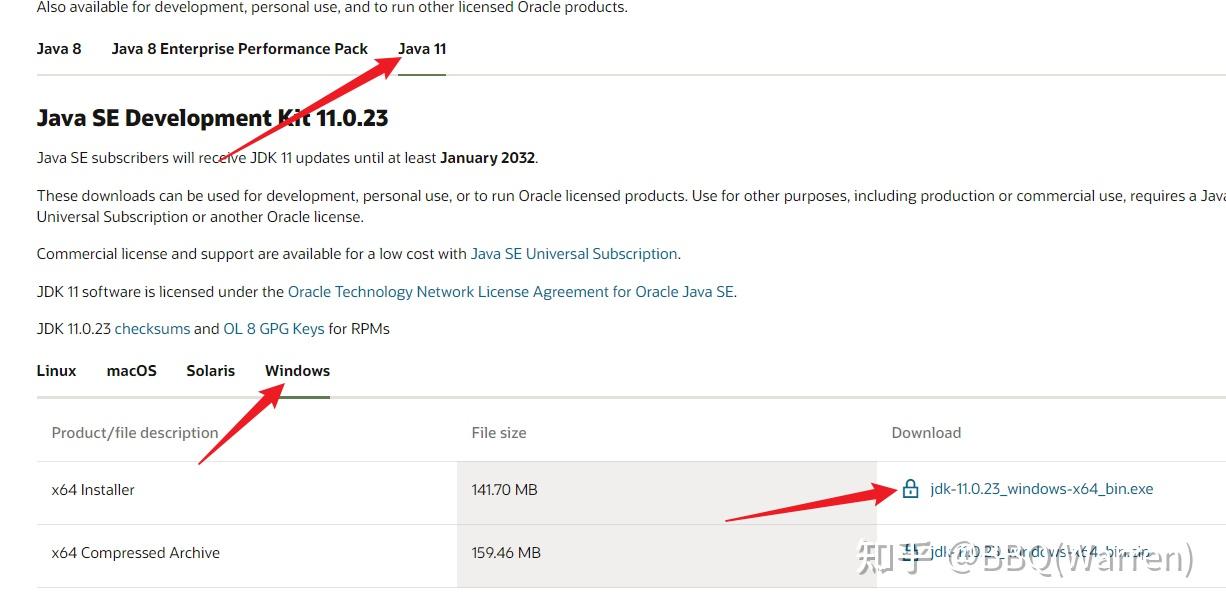Select the Java 11 tab
The image size is (1226, 610).
coord(422,48)
